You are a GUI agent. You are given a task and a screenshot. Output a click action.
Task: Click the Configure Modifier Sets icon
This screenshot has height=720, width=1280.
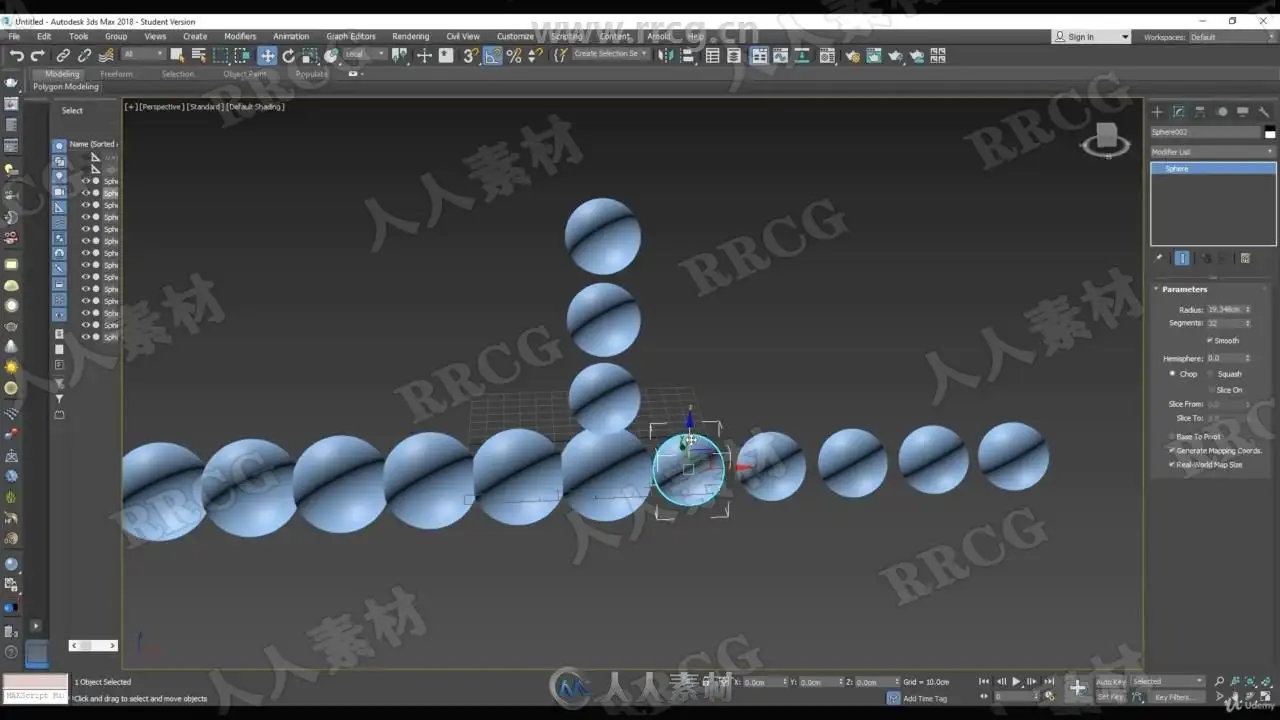(x=1245, y=258)
